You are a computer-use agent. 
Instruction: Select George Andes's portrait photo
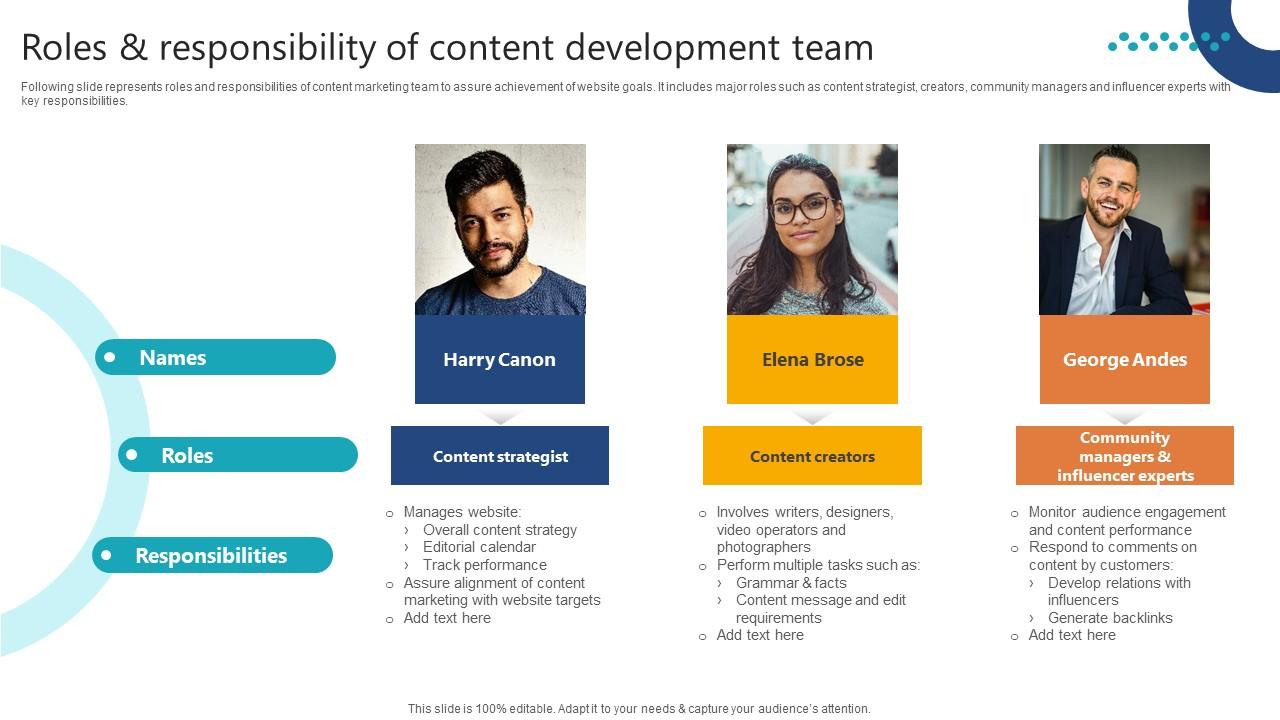click(x=1124, y=229)
